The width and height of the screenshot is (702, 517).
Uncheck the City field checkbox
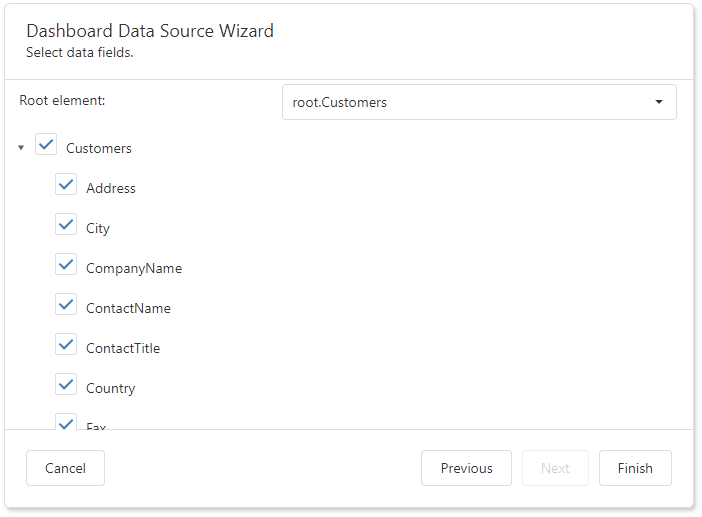tap(66, 225)
